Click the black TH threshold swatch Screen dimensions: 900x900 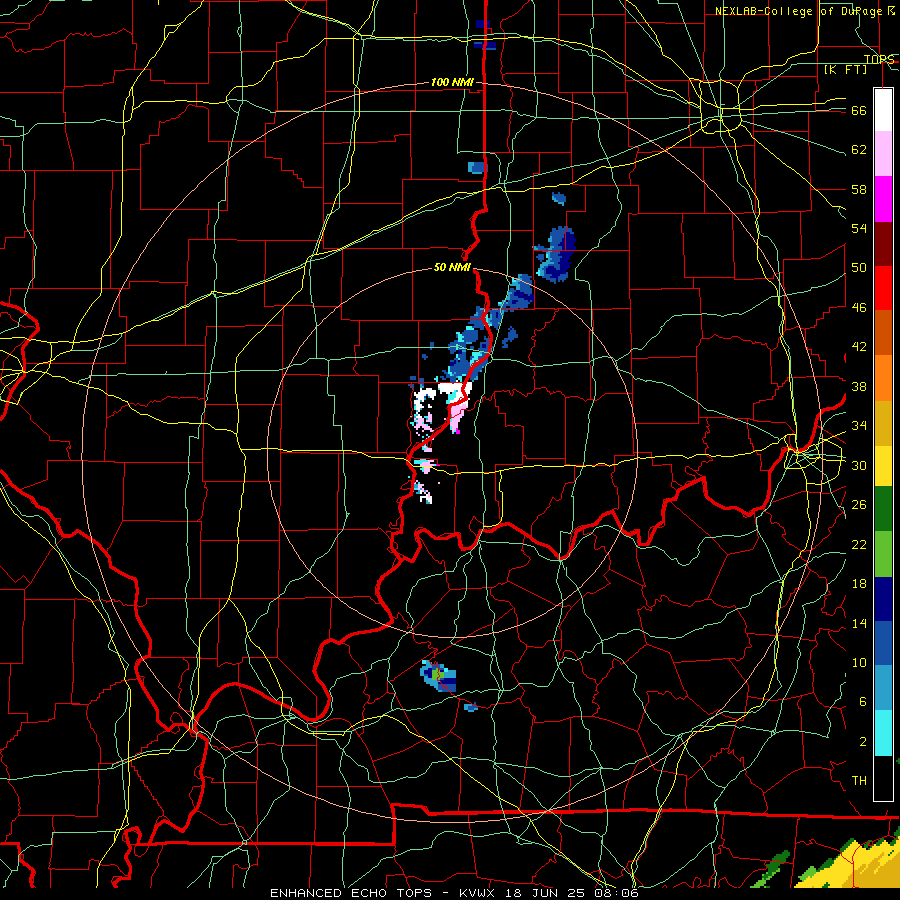pyautogui.click(x=883, y=778)
